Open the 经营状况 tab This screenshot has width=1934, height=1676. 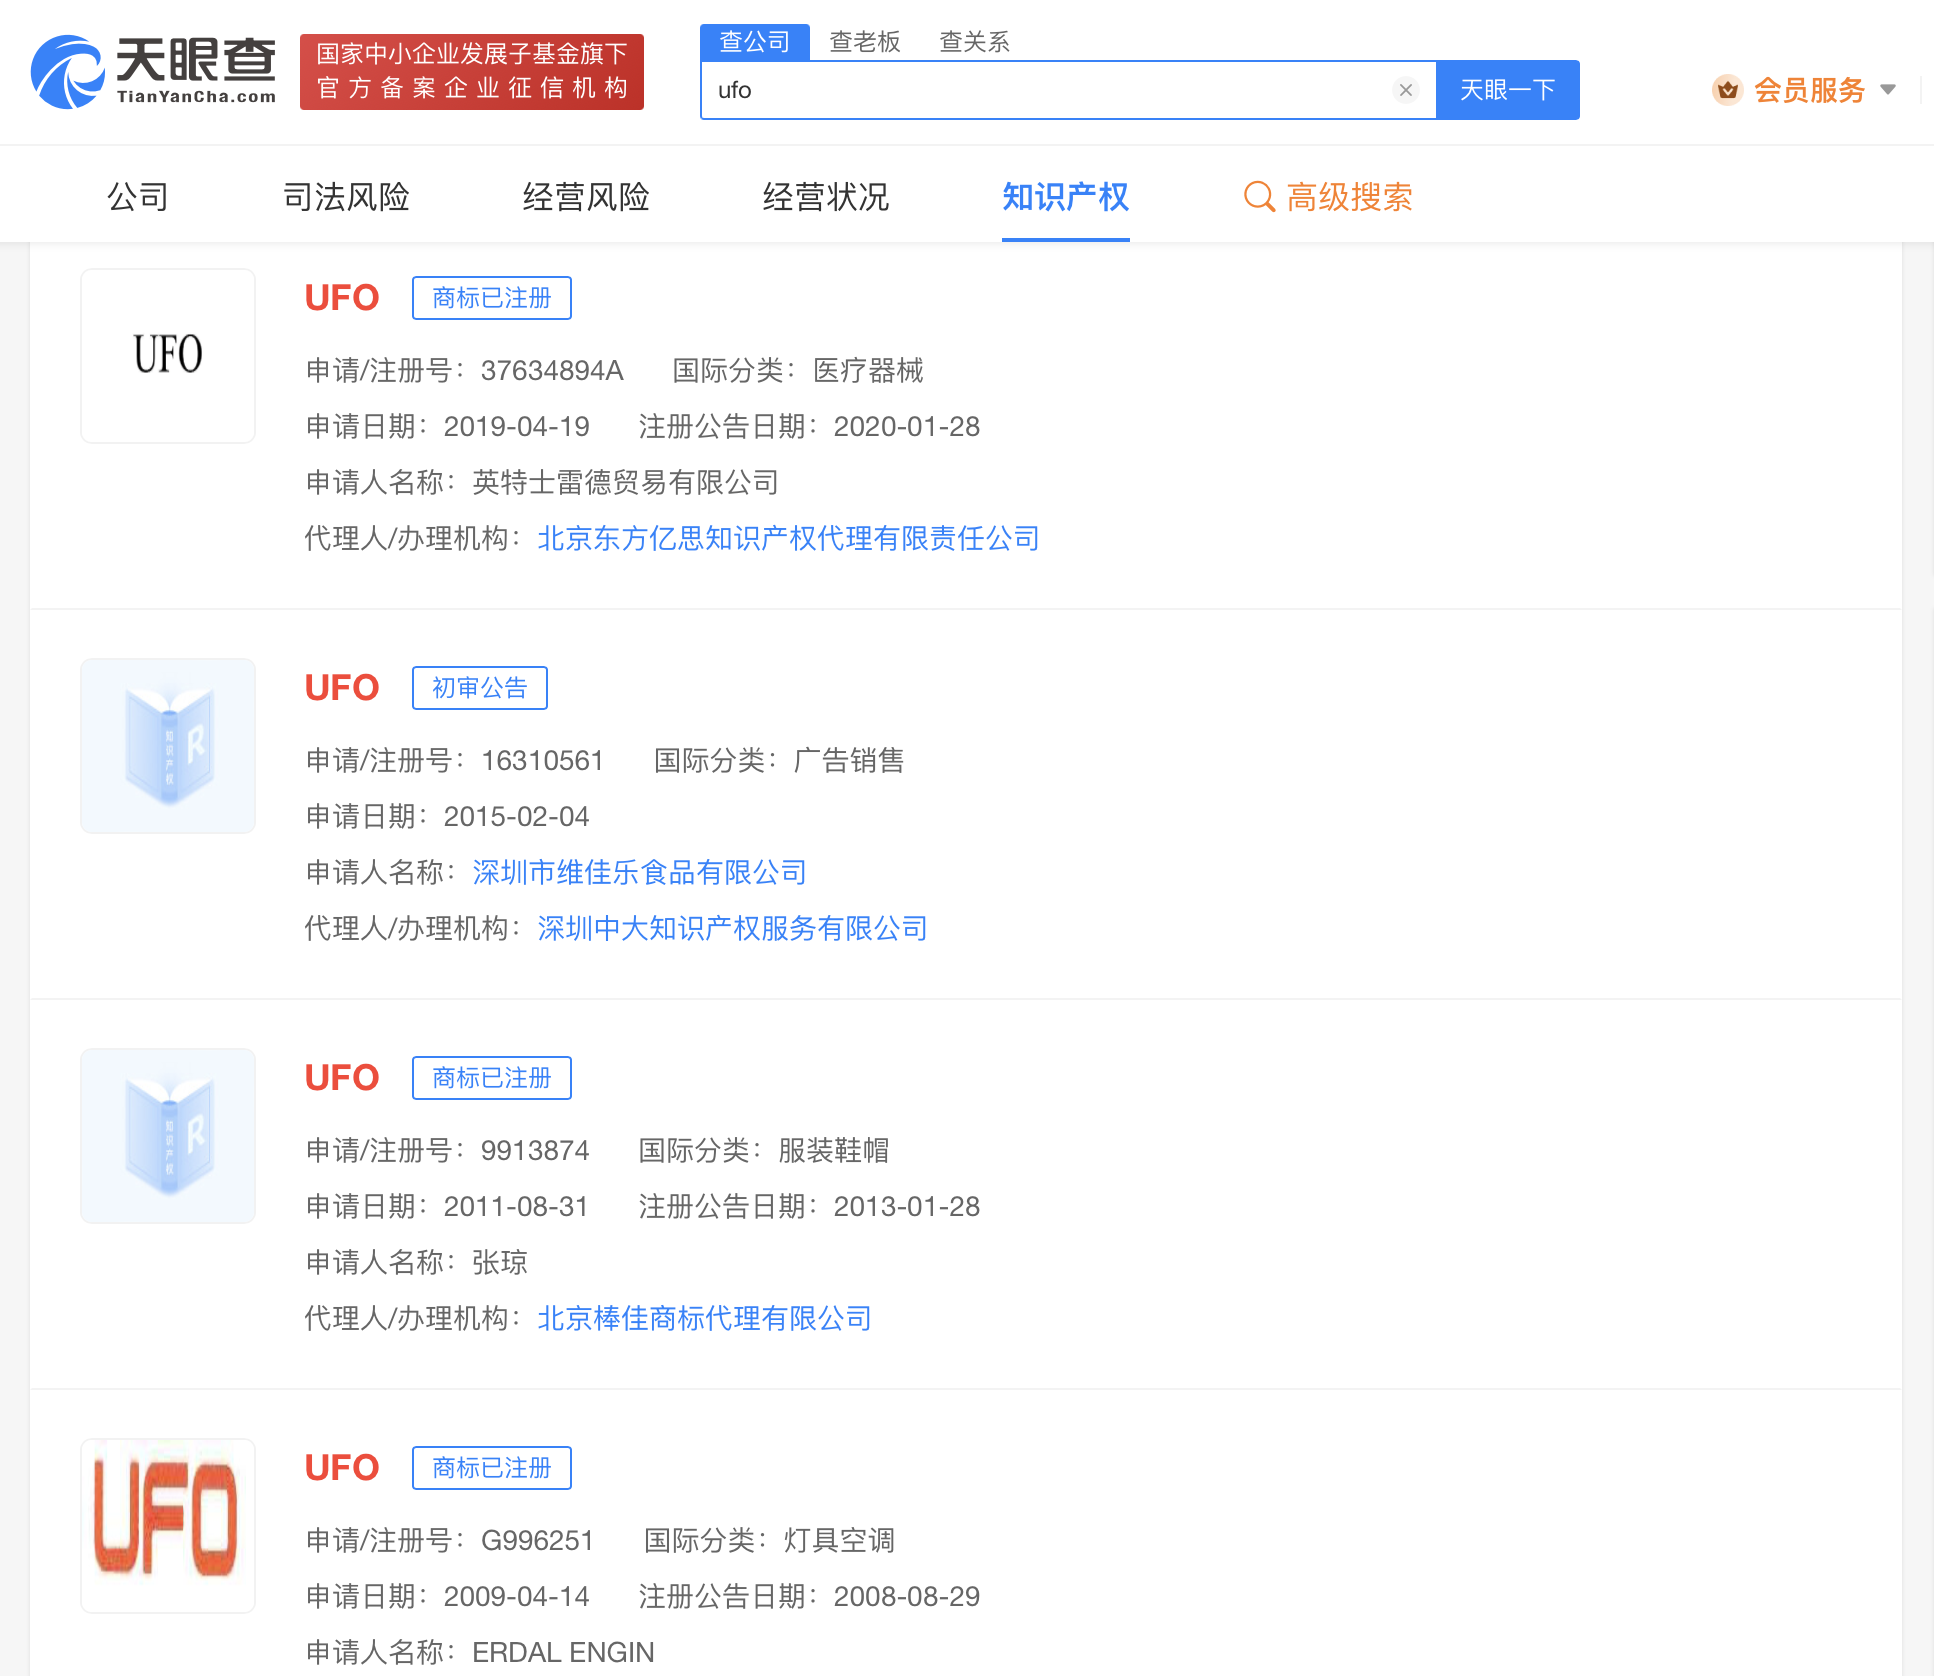[x=825, y=197]
